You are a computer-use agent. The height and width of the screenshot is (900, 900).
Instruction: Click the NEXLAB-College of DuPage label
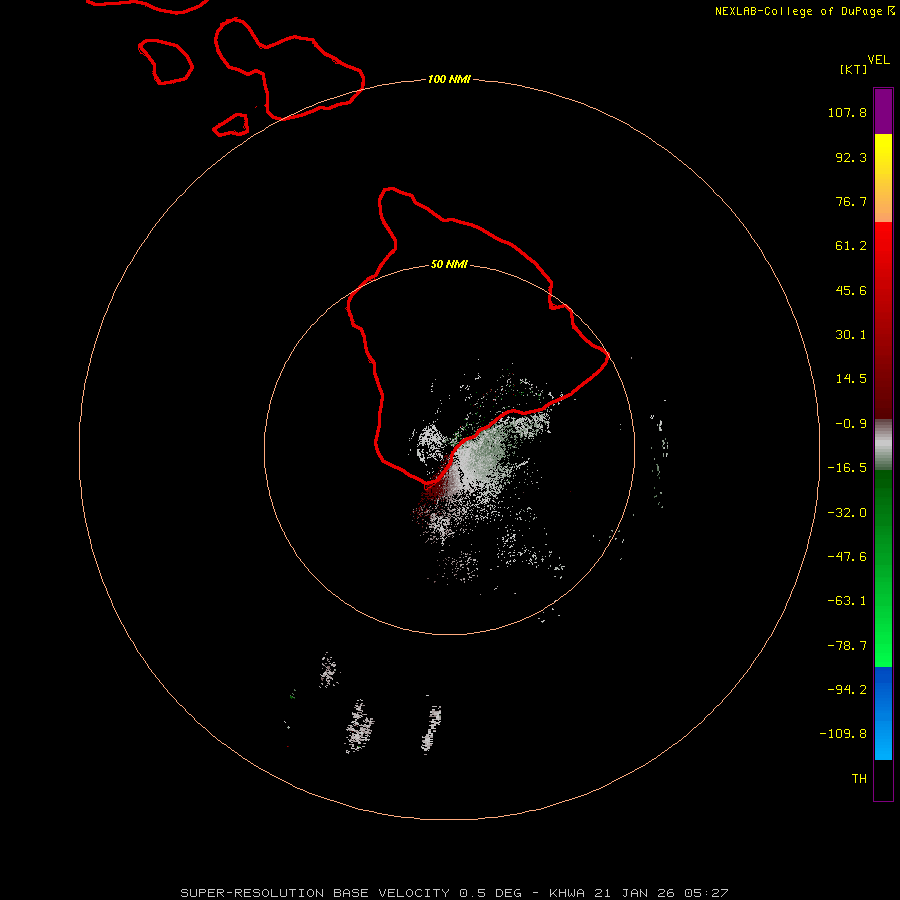798,11
